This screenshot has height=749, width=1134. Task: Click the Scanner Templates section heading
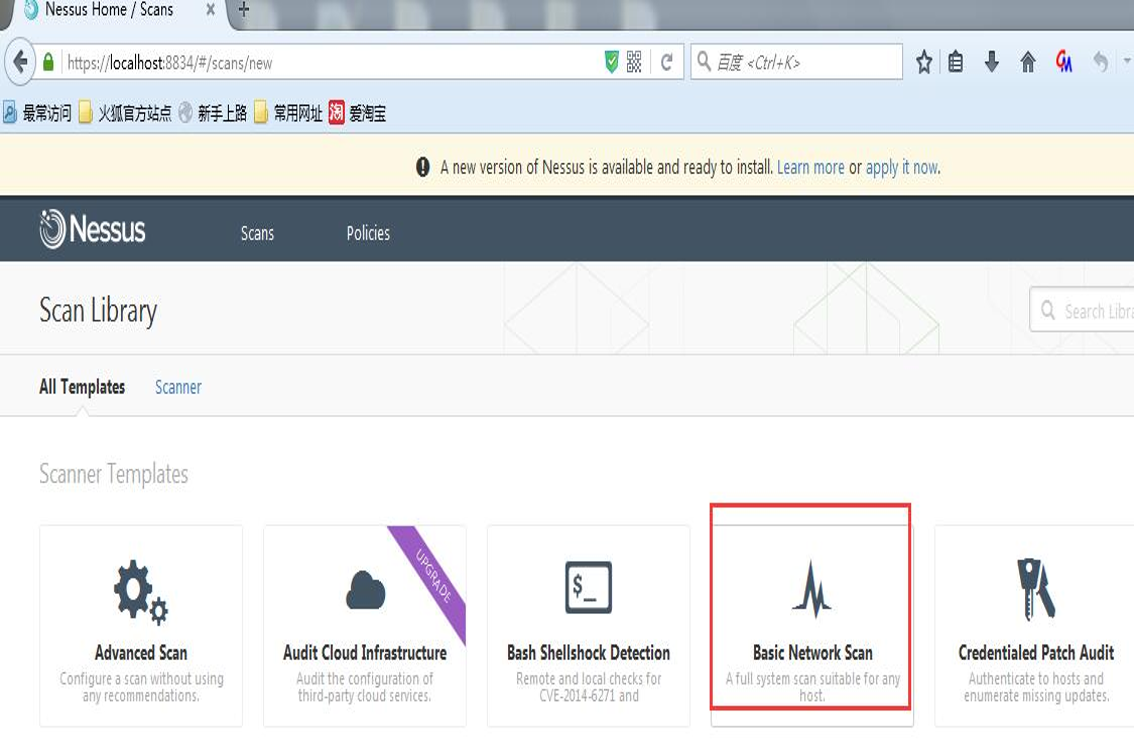coord(114,474)
